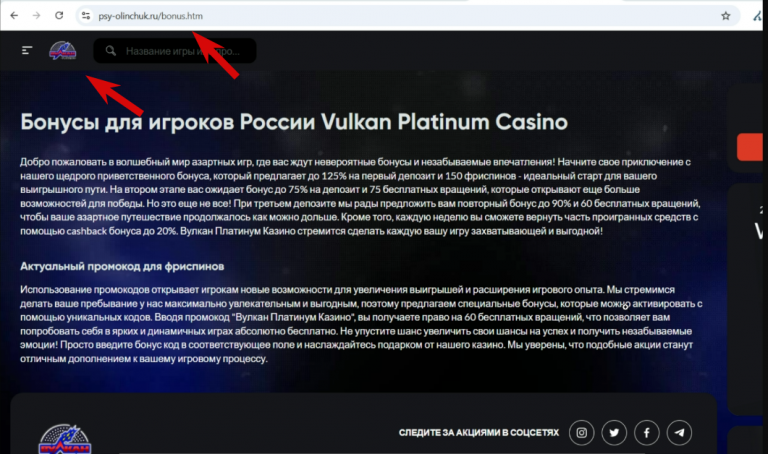Bookmark this page with the star icon

(725, 16)
